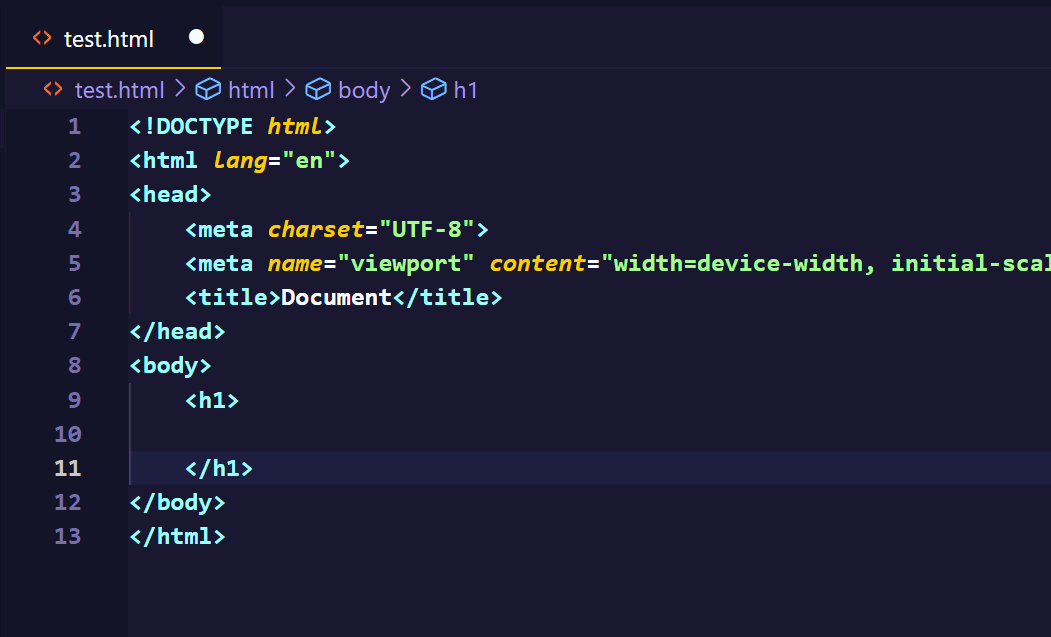Click the HTML file icon in the test.html tab
1051x637 pixels.
point(42,38)
